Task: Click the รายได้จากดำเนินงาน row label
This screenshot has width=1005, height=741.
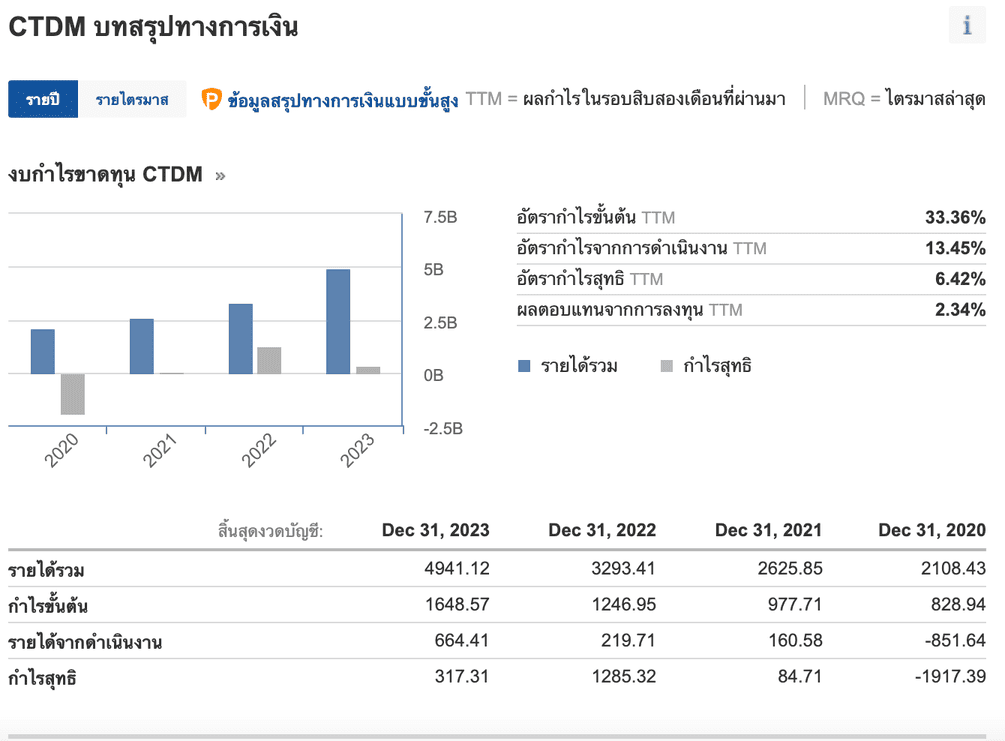Action: click(x=85, y=642)
